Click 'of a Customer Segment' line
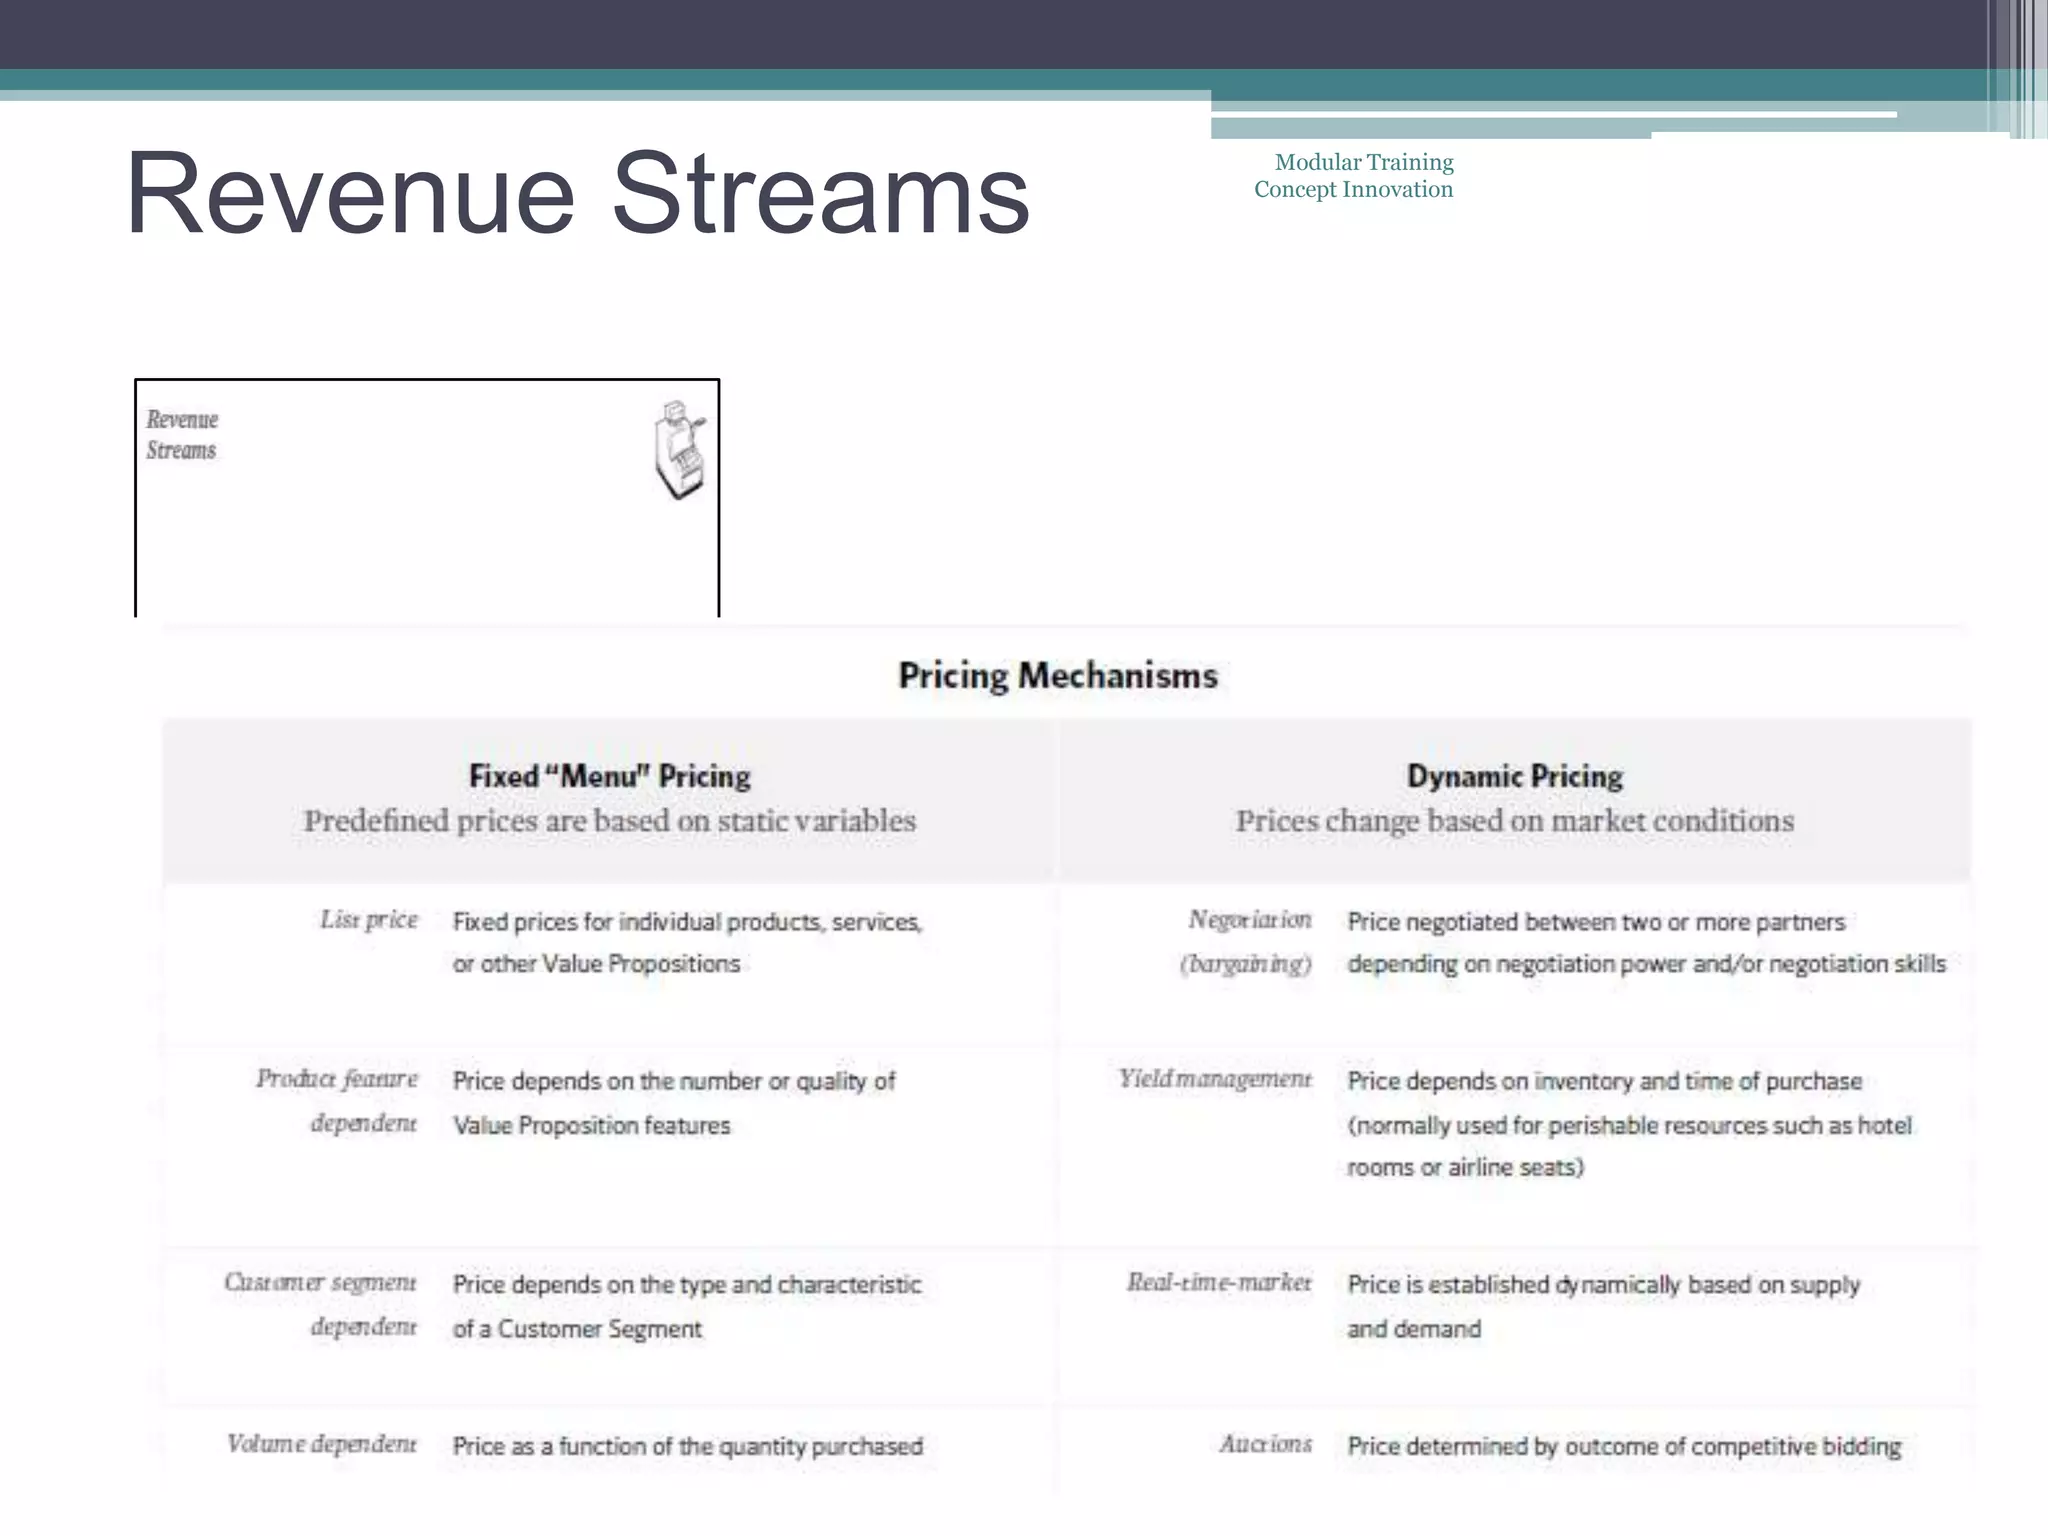The height and width of the screenshot is (1536, 2048). [577, 1329]
